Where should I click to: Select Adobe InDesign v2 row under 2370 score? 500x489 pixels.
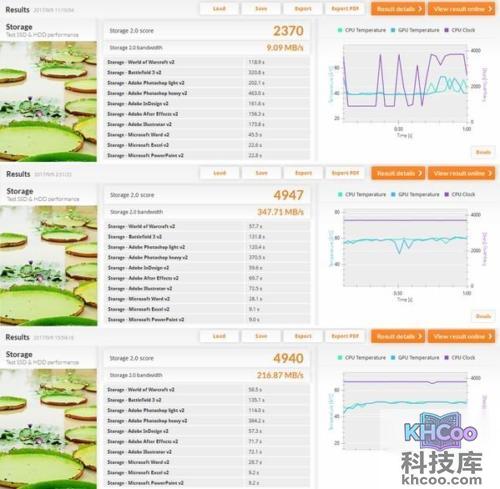click(207, 104)
